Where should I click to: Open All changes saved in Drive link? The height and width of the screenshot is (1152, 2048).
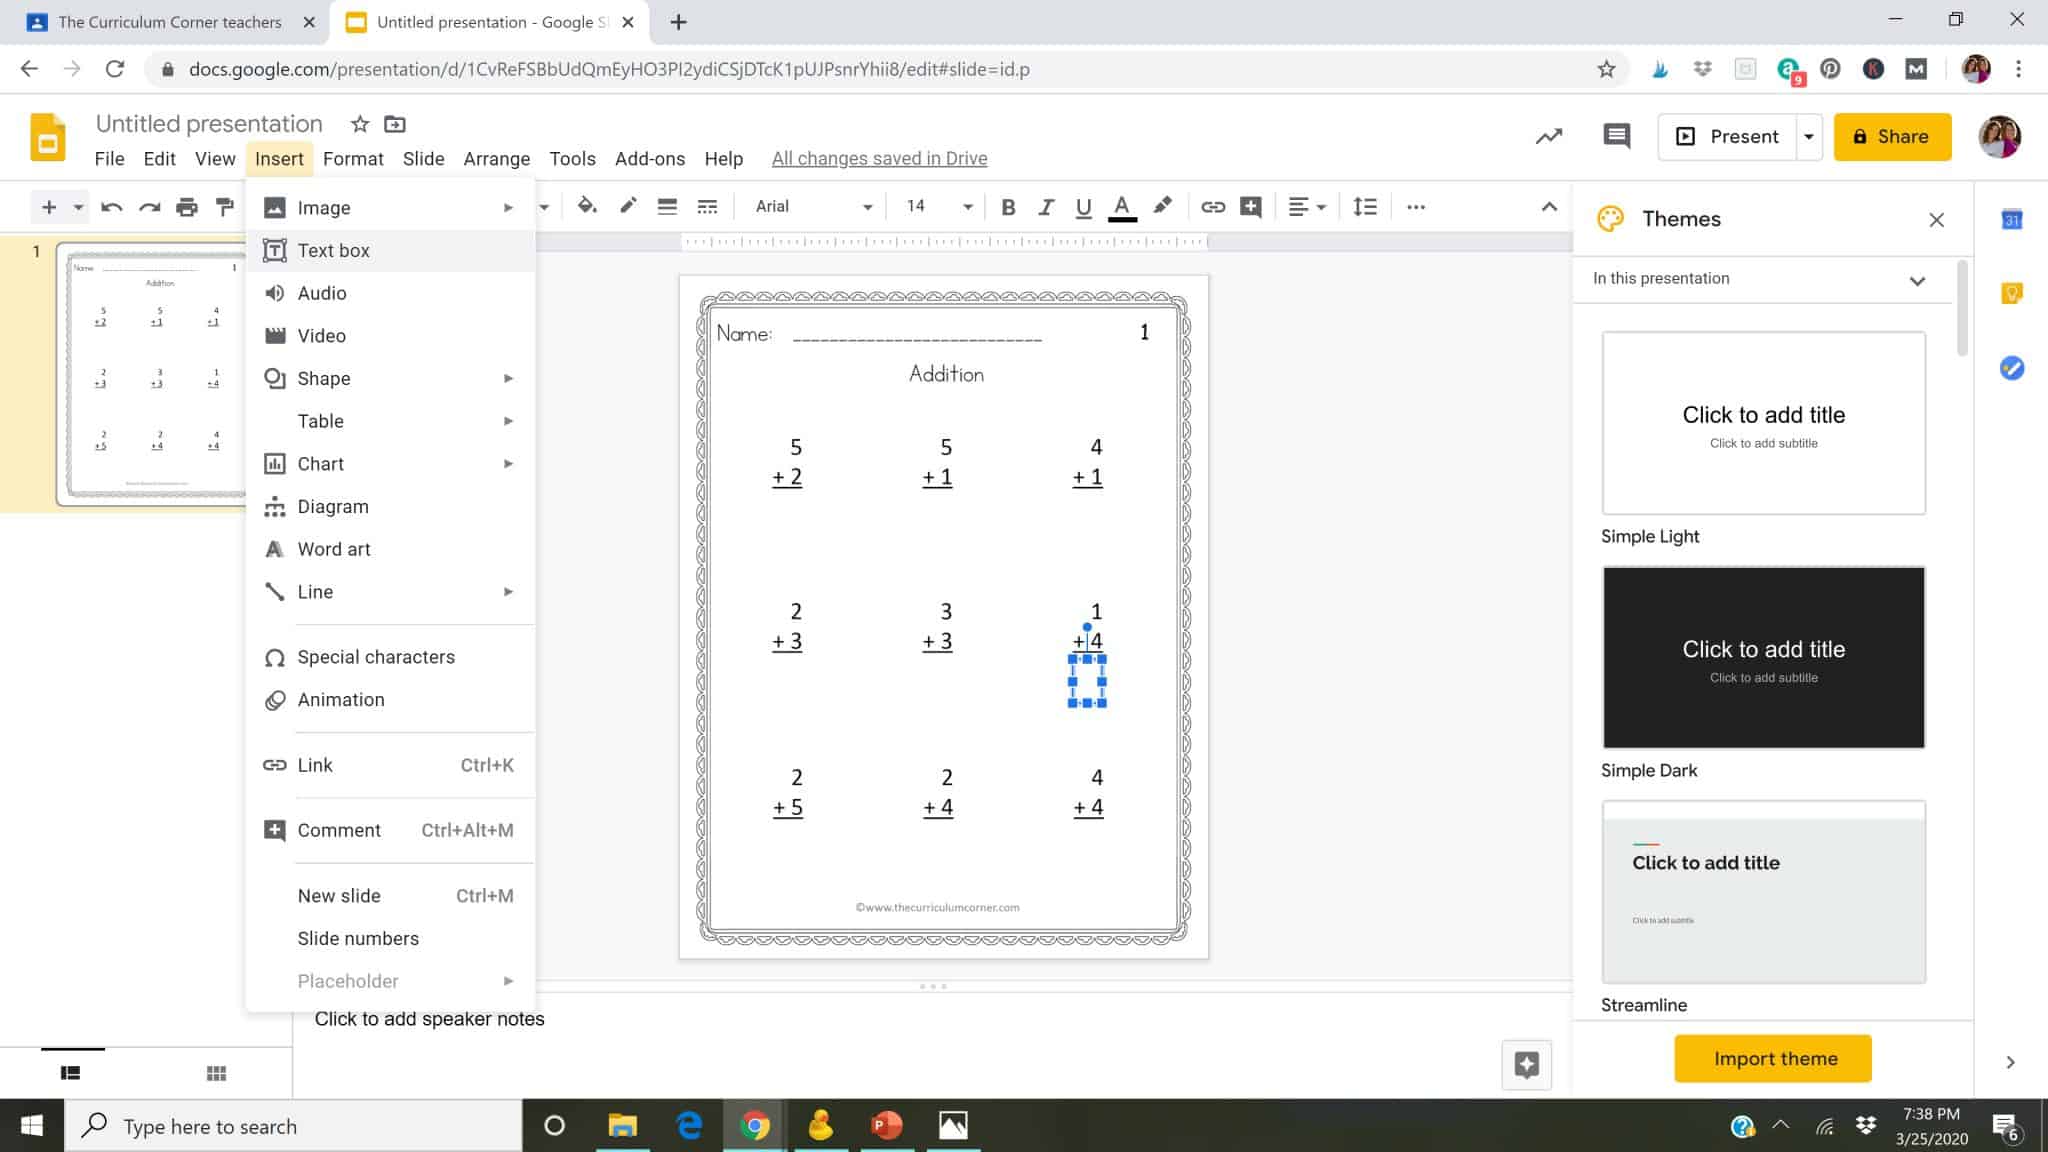879,158
